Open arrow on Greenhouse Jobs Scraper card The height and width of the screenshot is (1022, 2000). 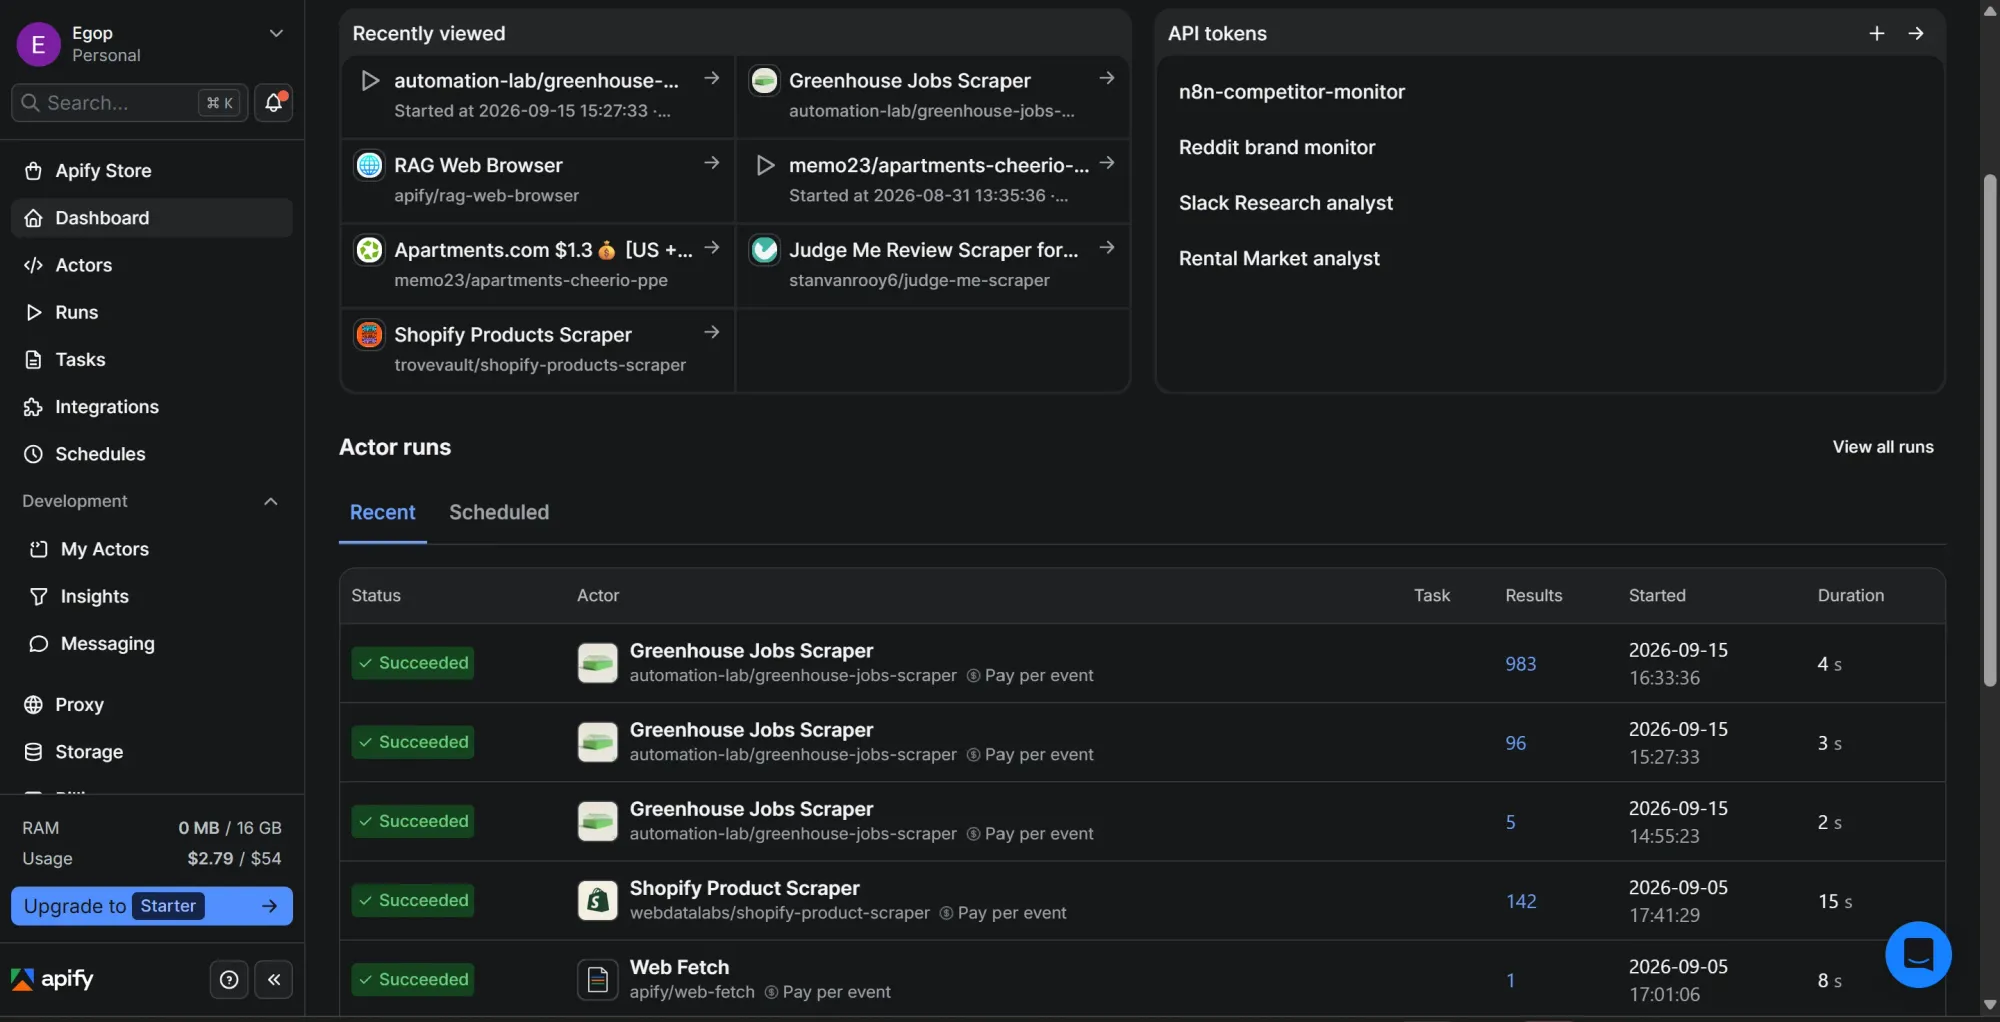click(x=1106, y=78)
